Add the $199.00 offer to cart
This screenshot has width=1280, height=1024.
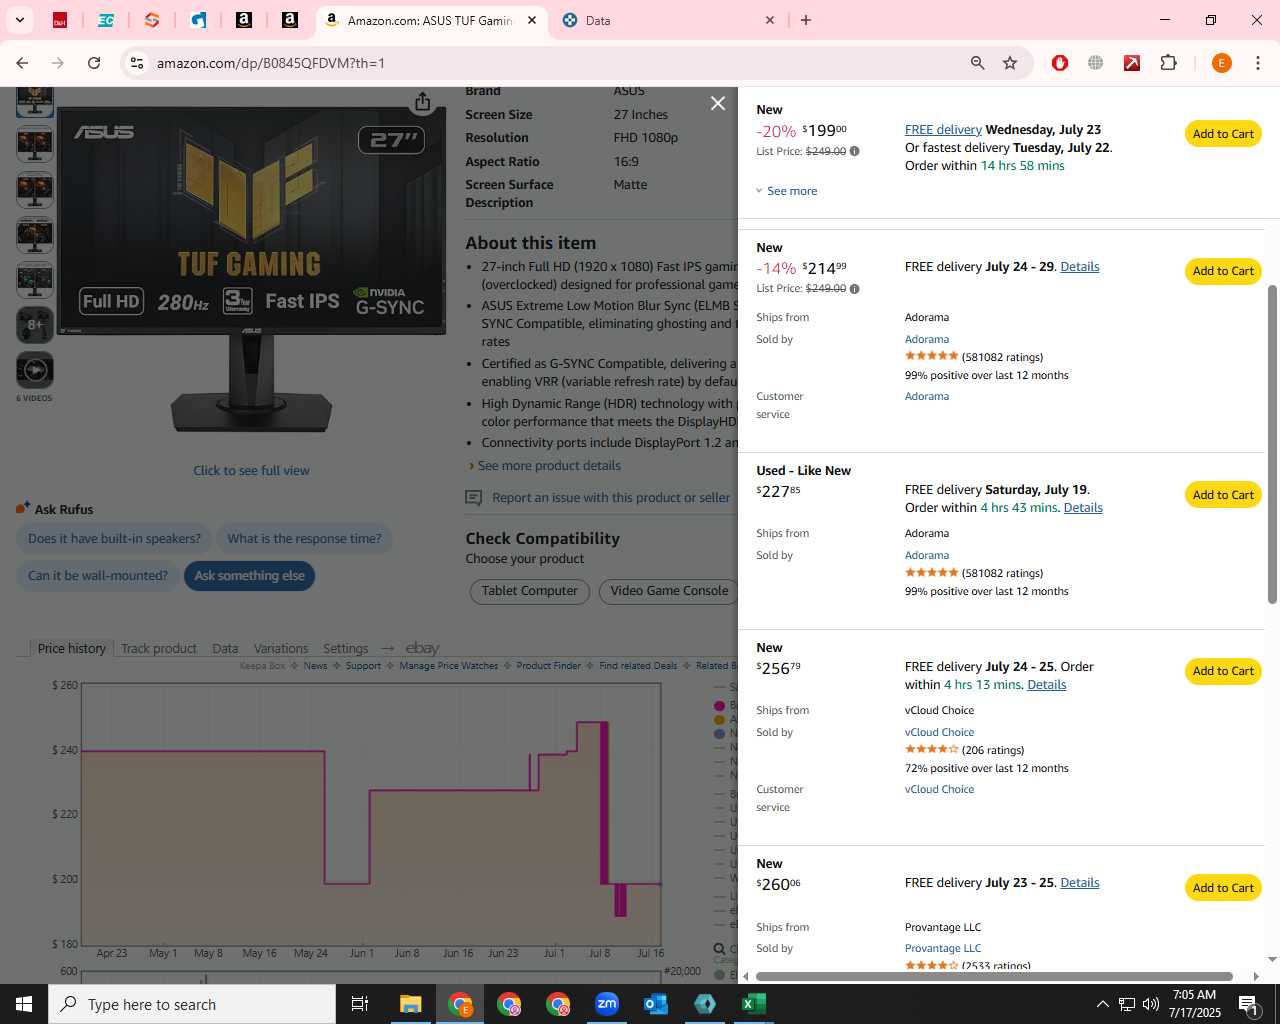[x=1223, y=134]
